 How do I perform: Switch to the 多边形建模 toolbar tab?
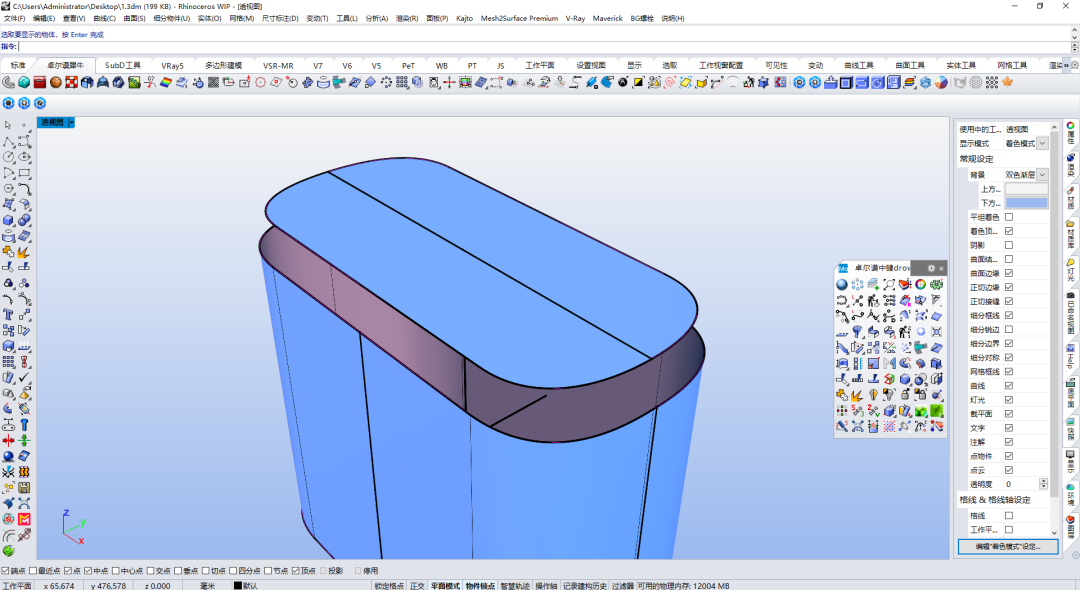coord(223,65)
